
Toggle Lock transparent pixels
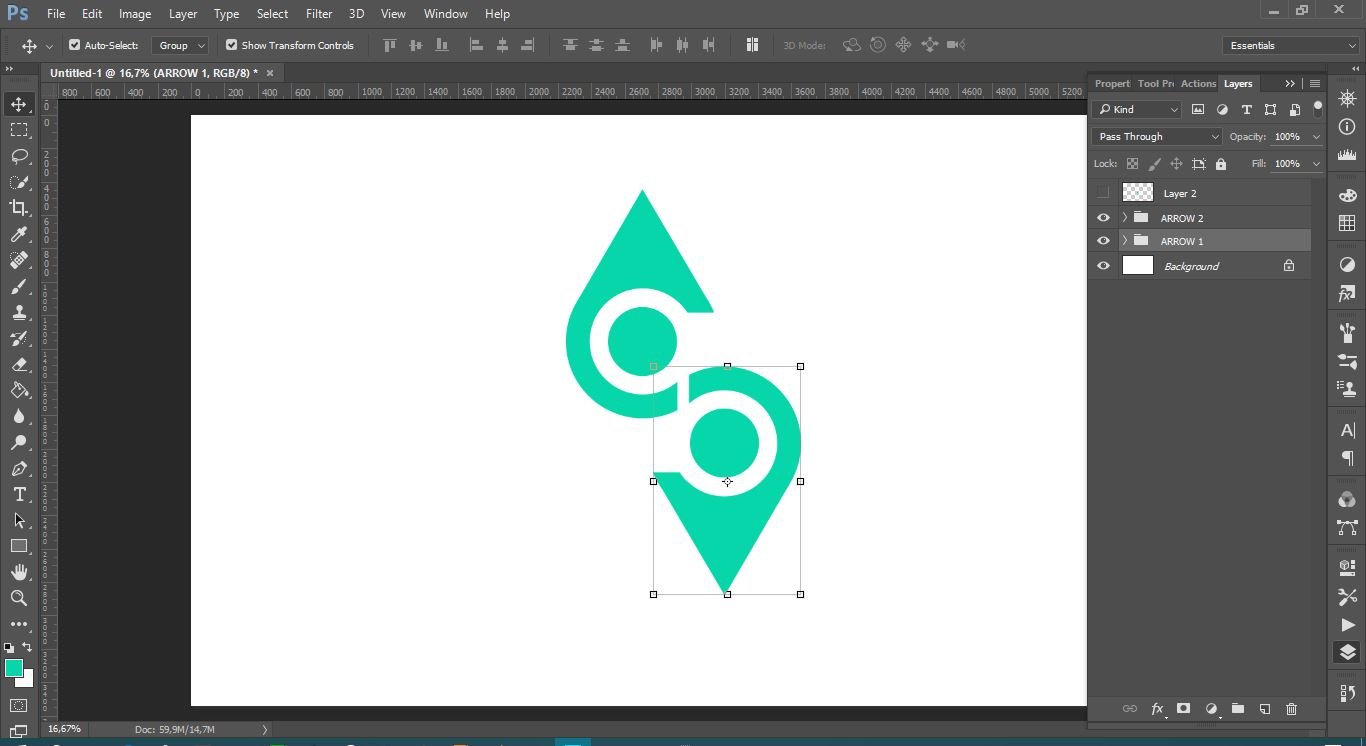click(x=1132, y=164)
